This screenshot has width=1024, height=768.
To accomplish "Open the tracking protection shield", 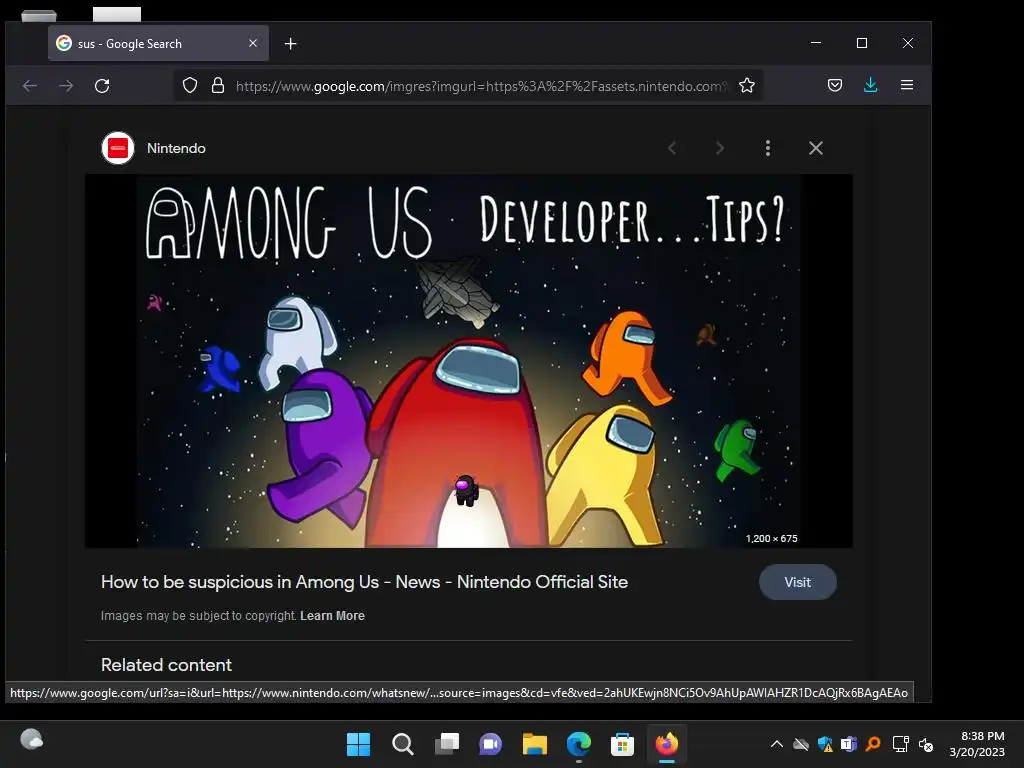I will (189, 86).
